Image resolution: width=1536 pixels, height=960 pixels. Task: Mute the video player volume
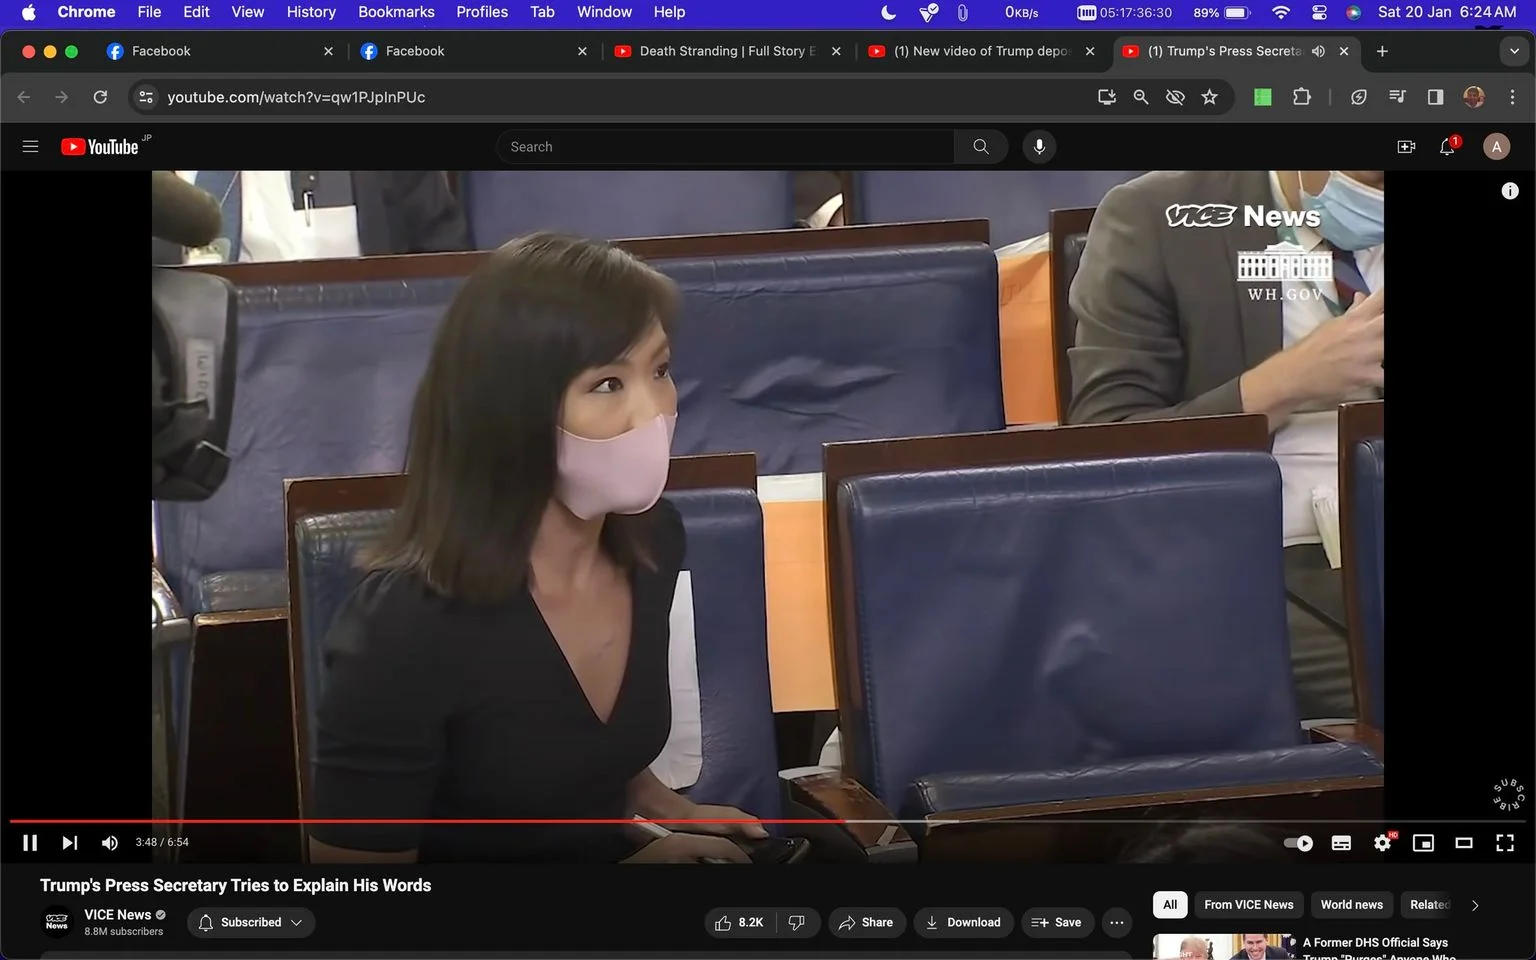(x=110, y=843)
